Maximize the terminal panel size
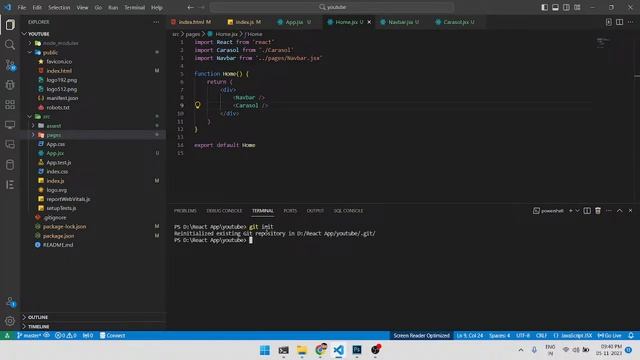 tap(620, 211)
